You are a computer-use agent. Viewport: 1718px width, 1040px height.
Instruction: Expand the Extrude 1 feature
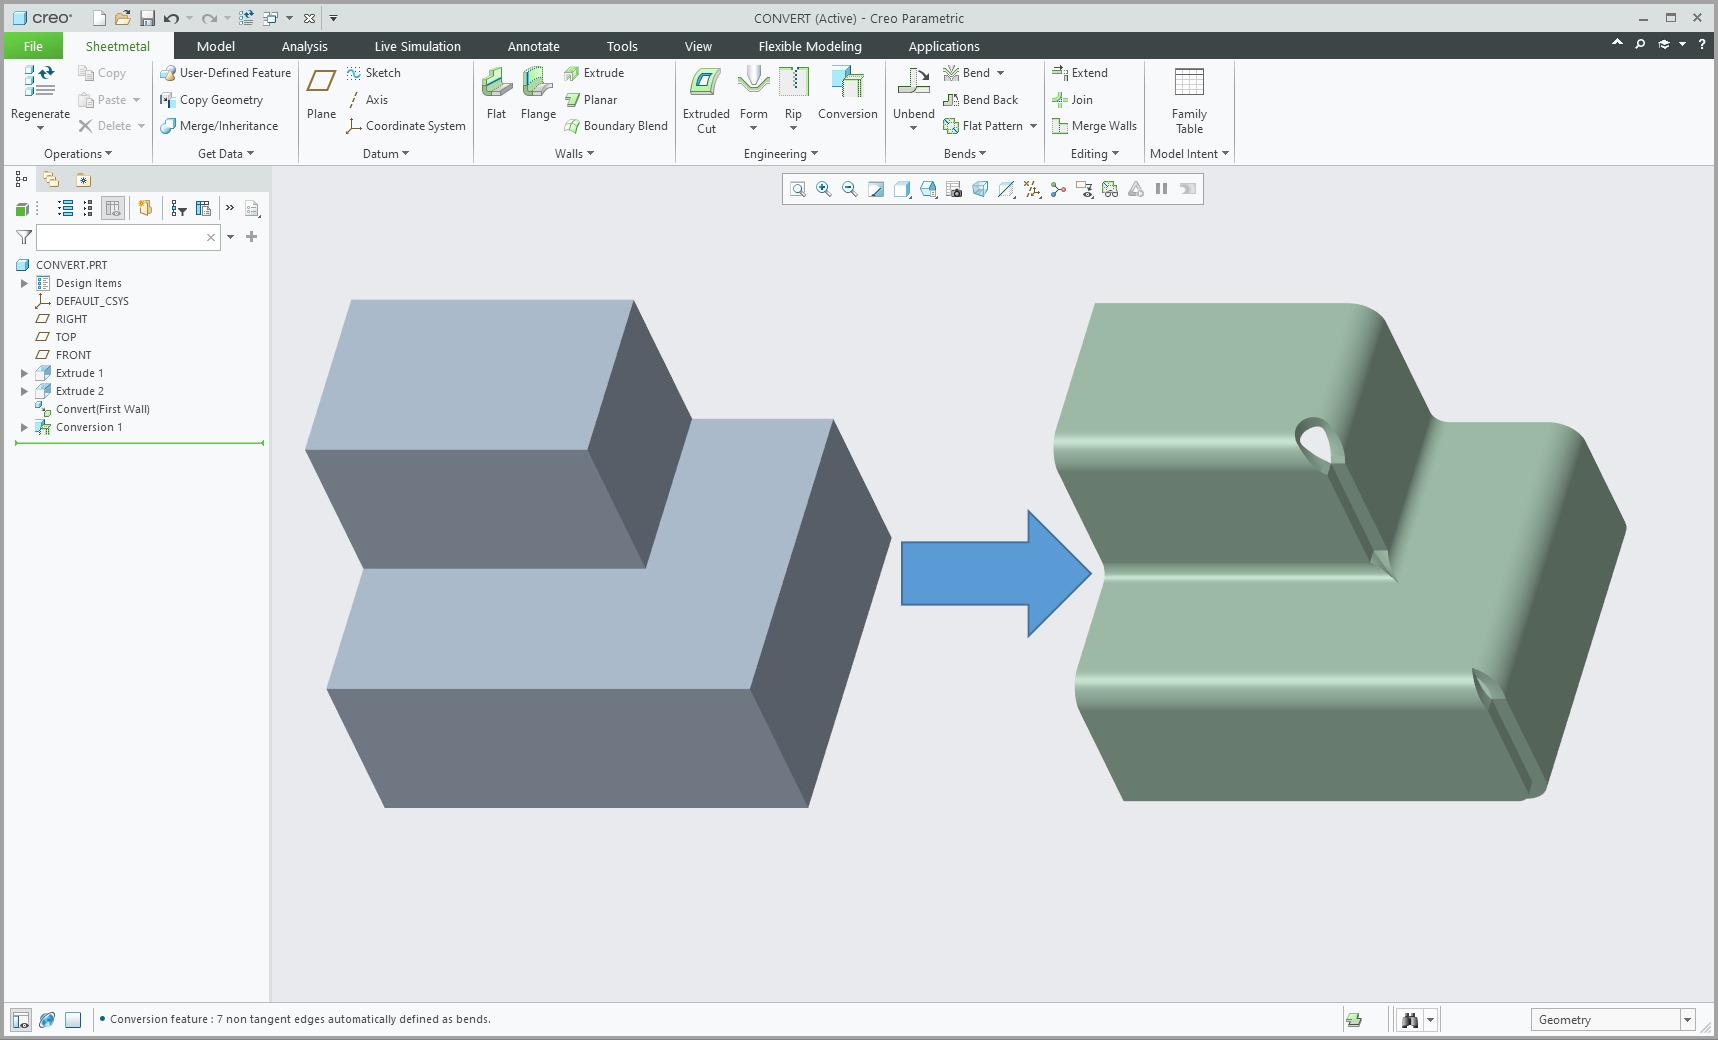[24, 373]
